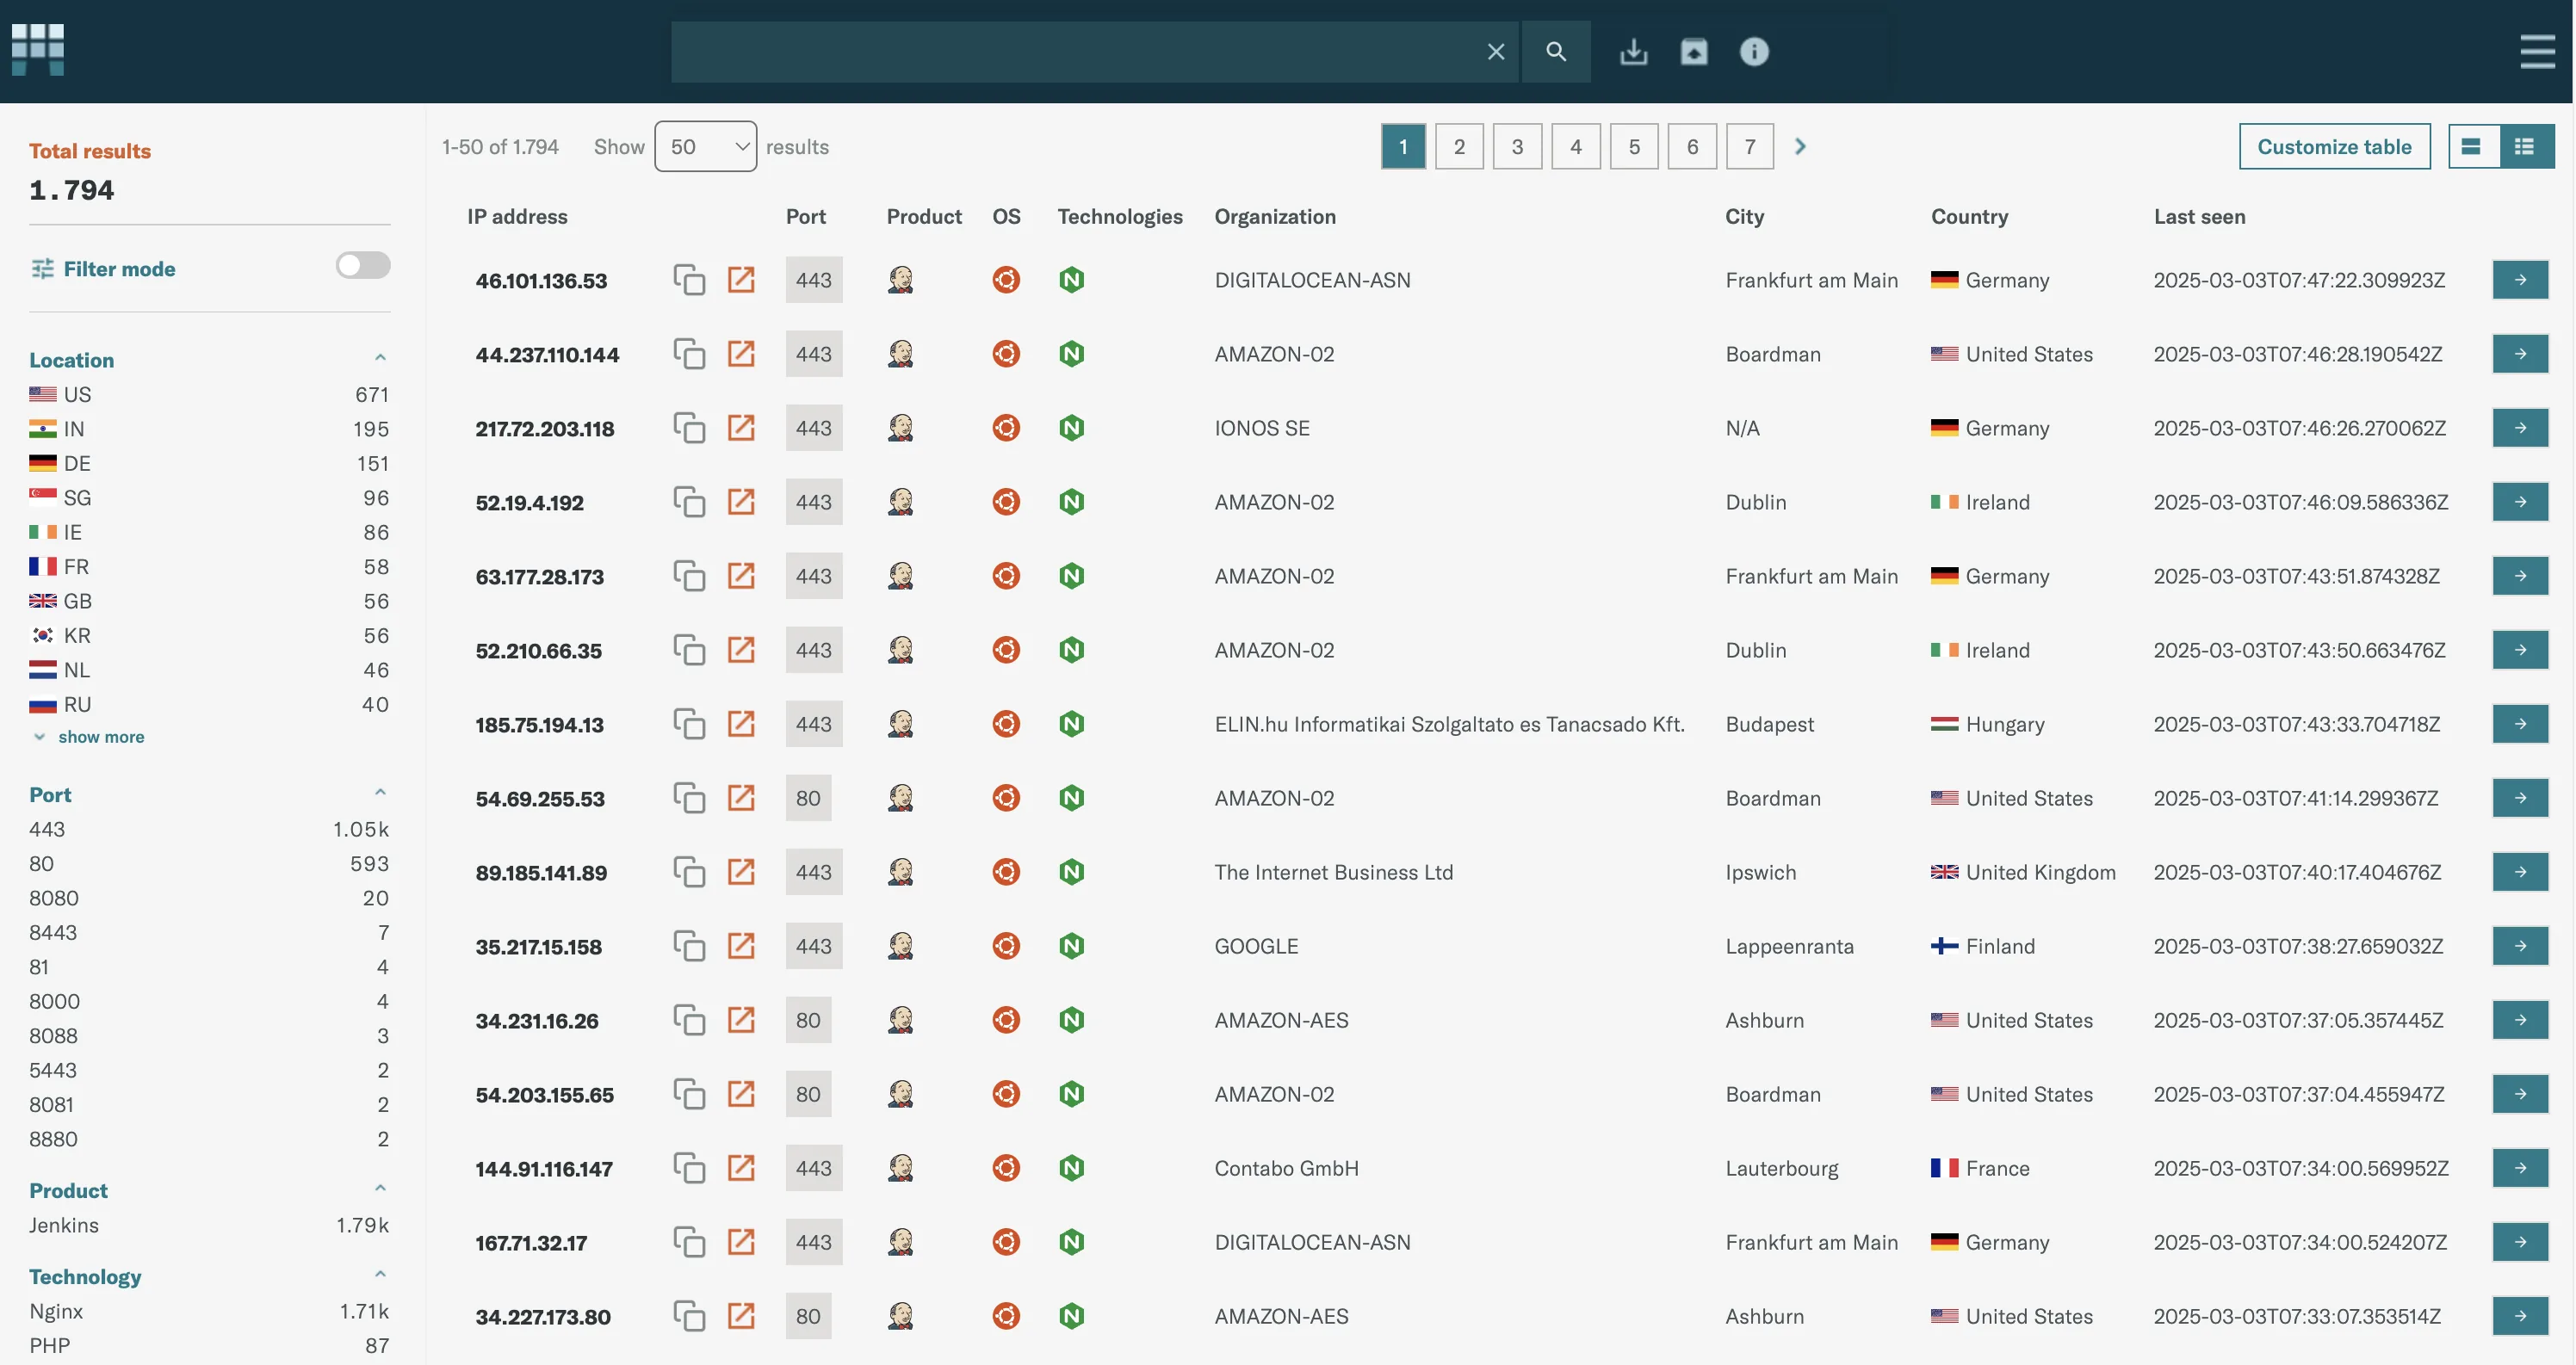The width and height of the screenshot is (2576, 1365).
Task: Filter by US location
Action: (x=209, y=395)
